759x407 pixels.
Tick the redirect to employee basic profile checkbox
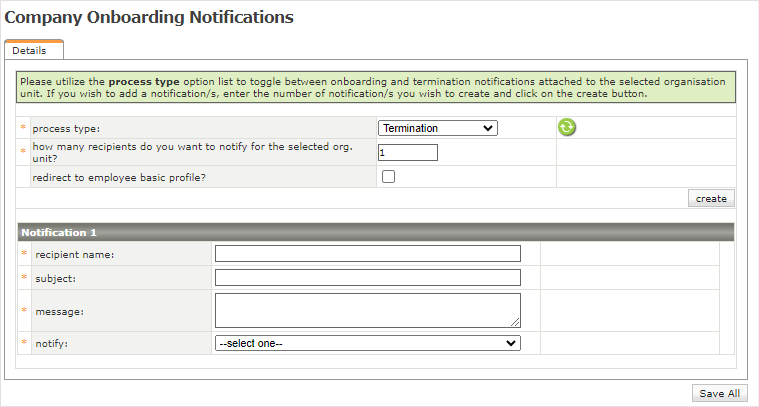[x=388, y=177]
